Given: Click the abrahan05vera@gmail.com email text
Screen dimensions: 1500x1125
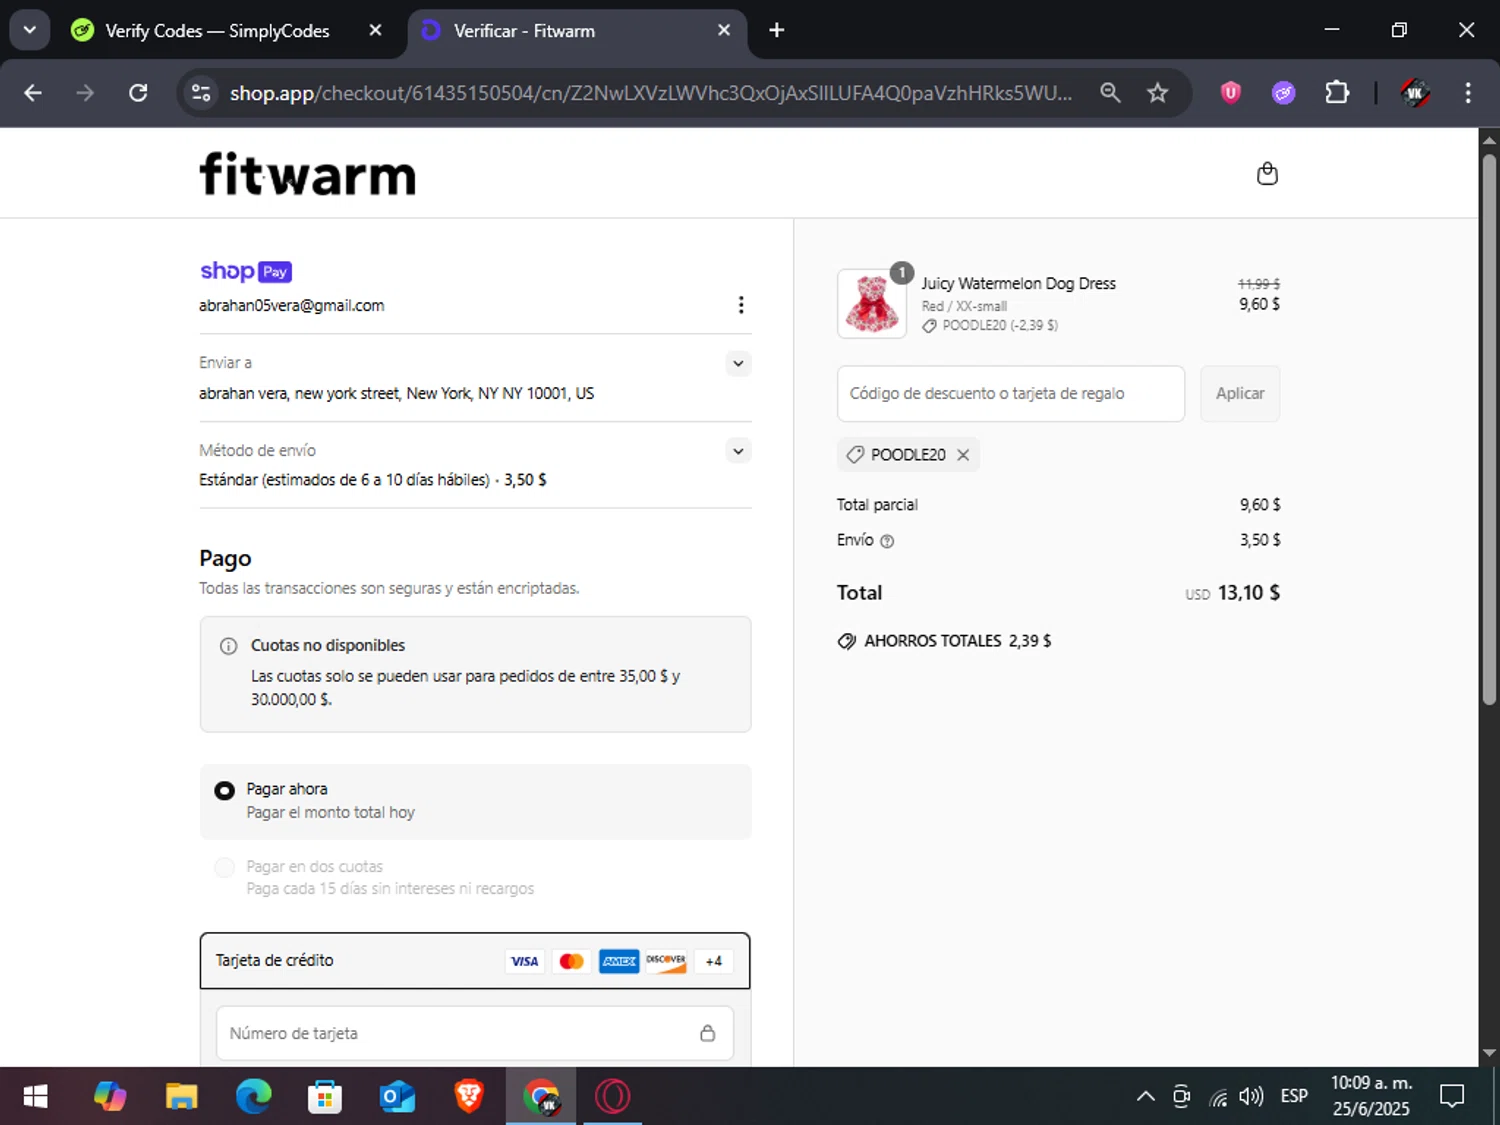Looking at the screenshot, I should point(291,306).
